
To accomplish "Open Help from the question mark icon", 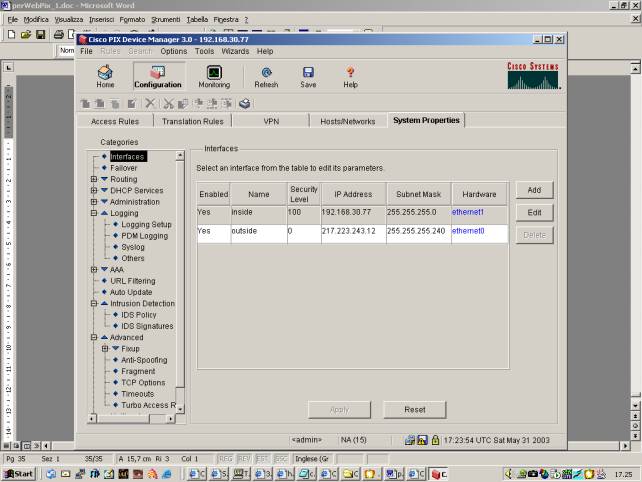I will click(x=350, y=77).
